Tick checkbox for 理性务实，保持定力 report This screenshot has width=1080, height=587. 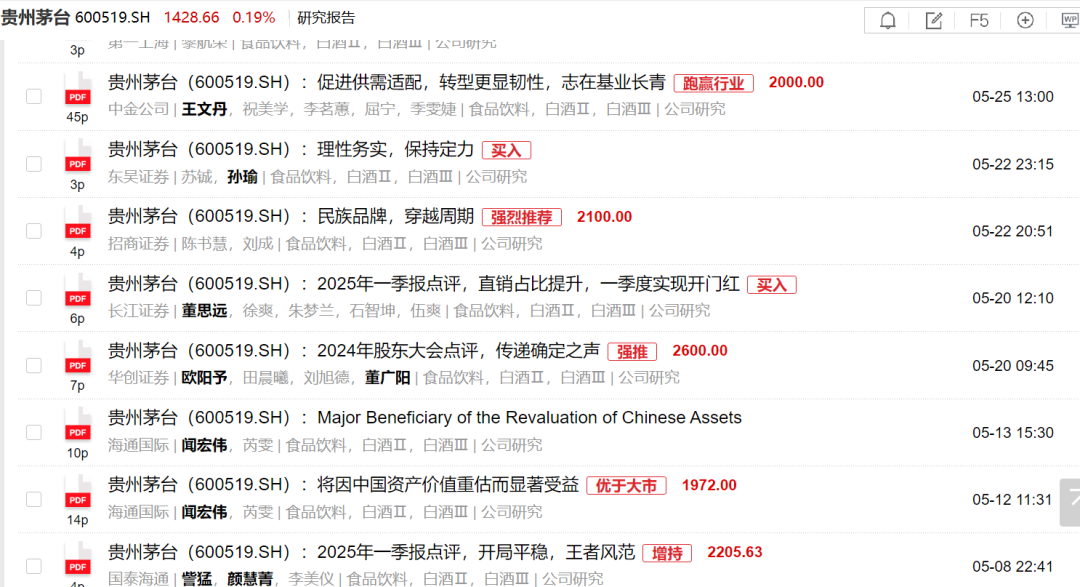click(x=34, y=164)
